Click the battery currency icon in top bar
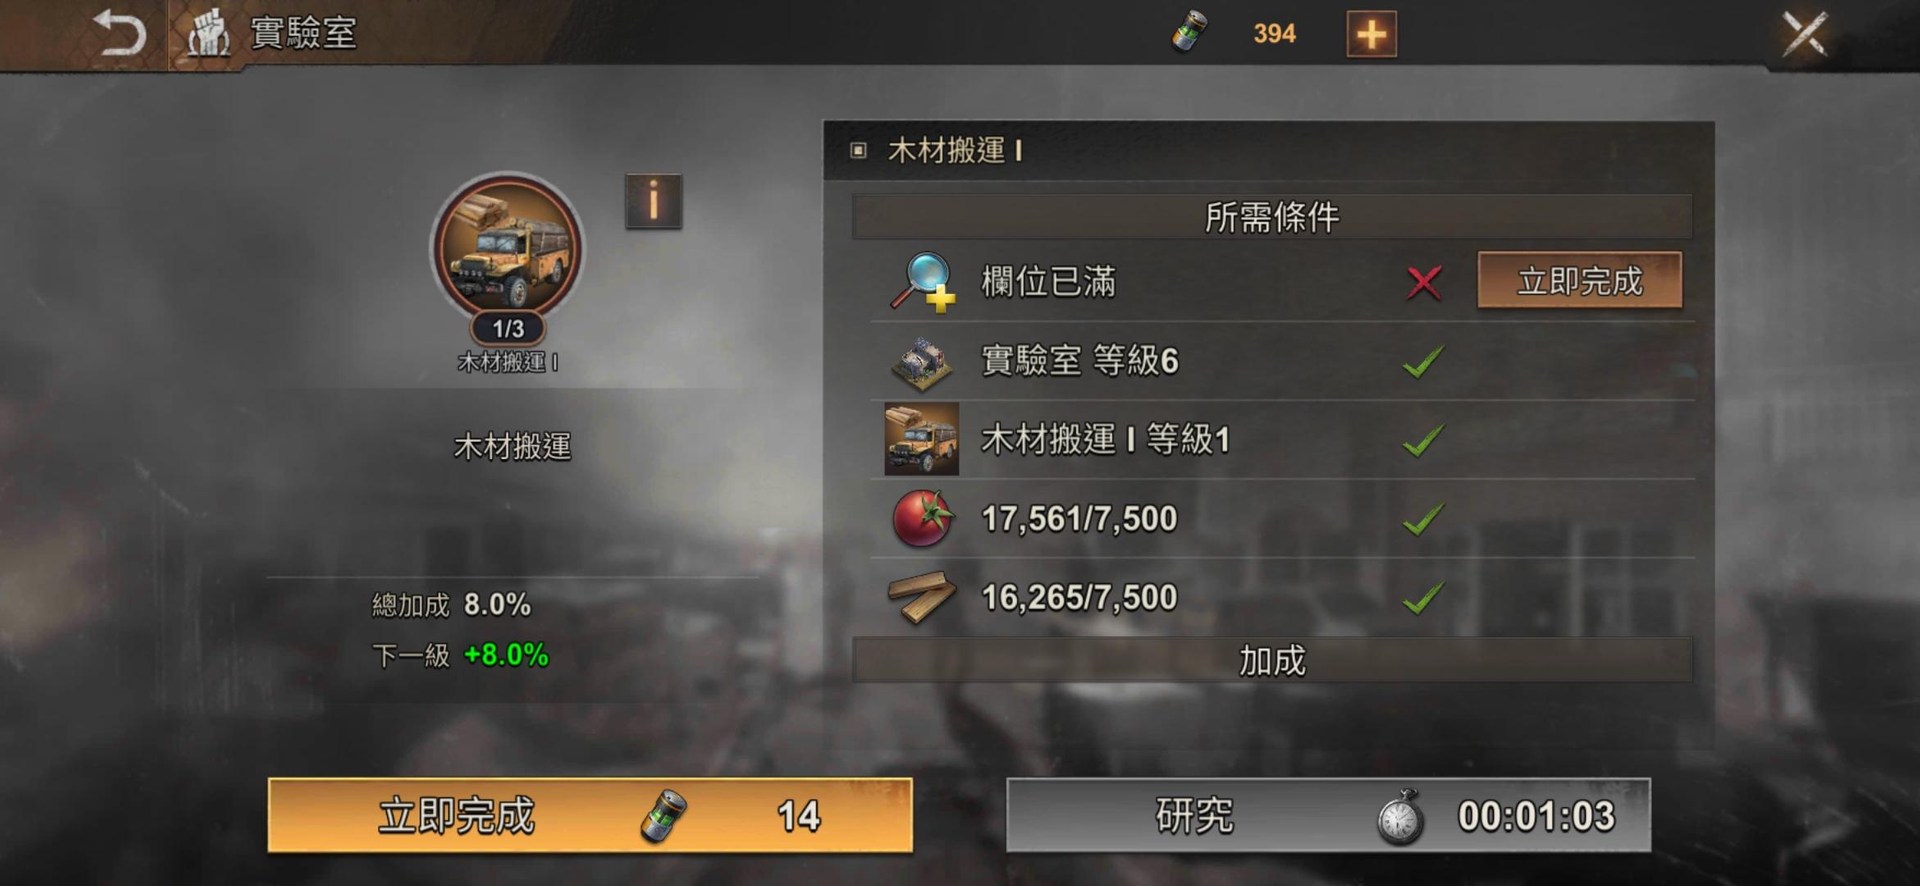 tap(1189, 32)
